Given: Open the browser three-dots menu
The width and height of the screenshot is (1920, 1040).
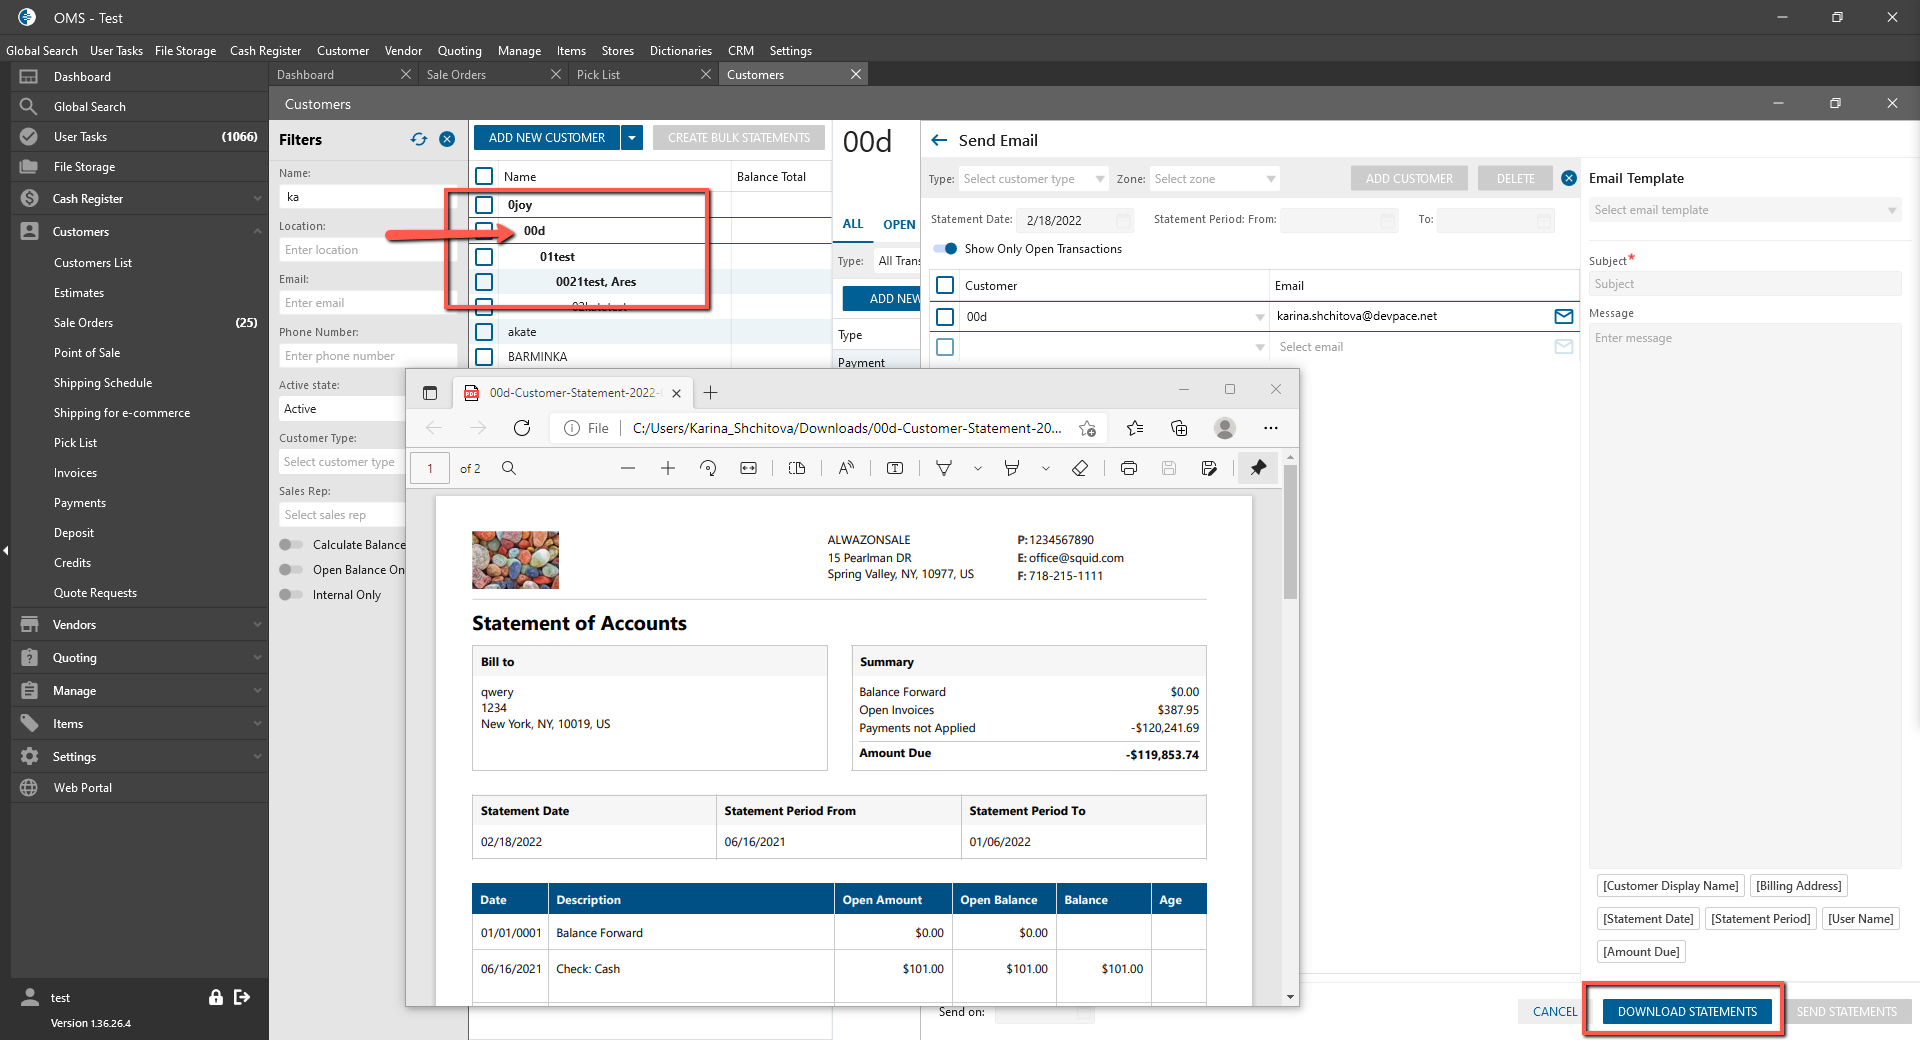Looking at the screenshot, I should tap(1270, 428).
